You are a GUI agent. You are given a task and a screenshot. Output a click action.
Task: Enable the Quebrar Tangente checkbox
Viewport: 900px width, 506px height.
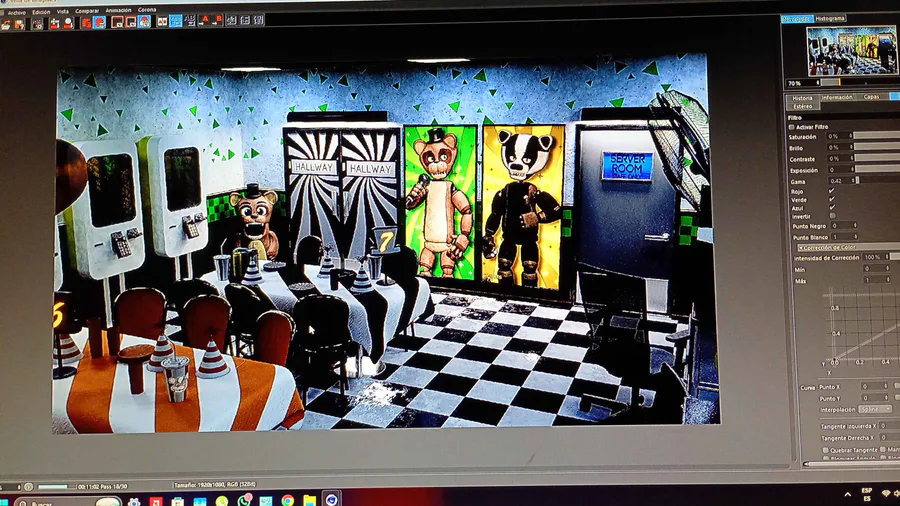click(x=825, y=450)
